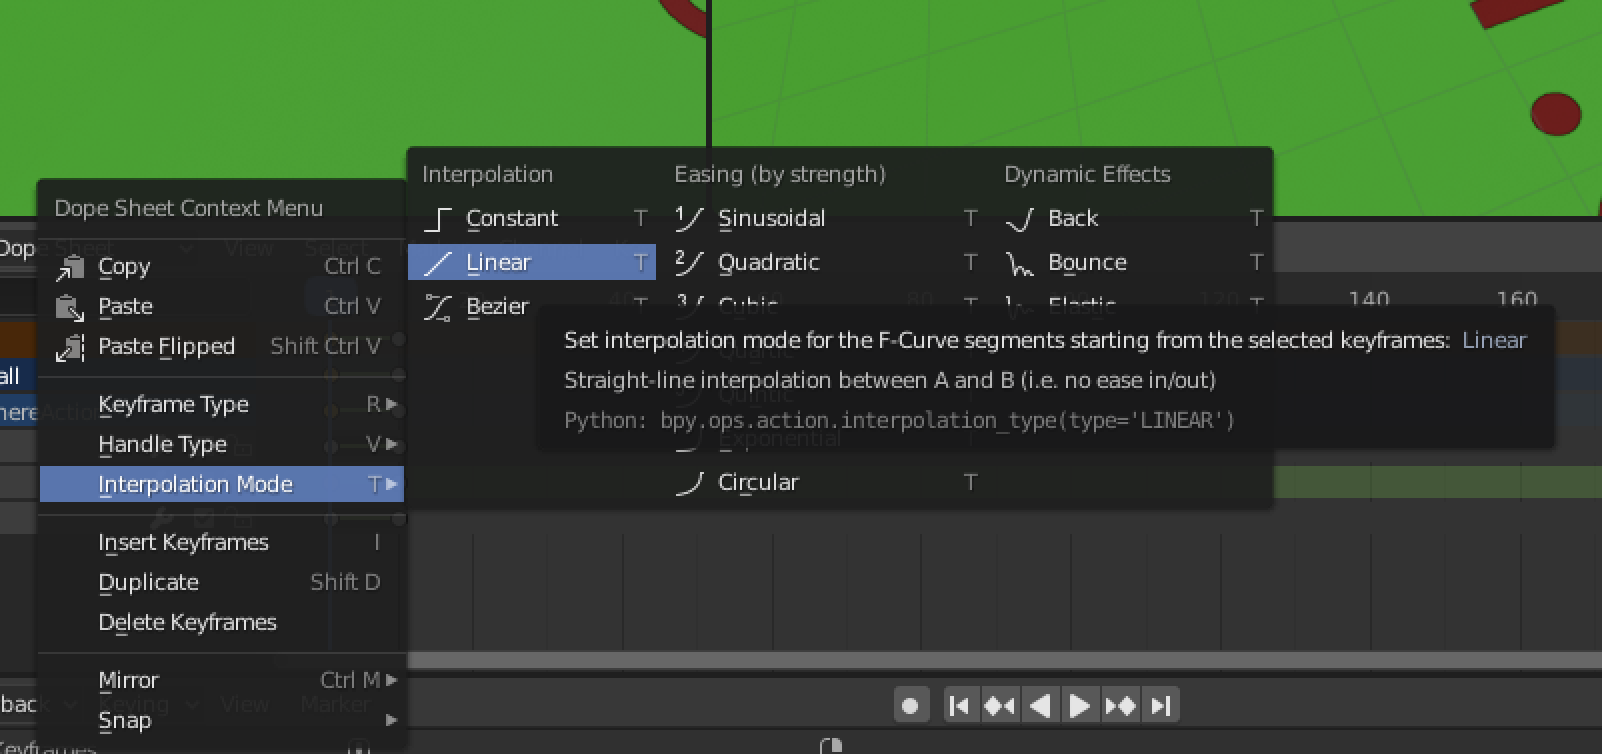This screenshot has width=1602, height=754.
Task: Choose Bounce dynamic effect
Action: 1134,262
